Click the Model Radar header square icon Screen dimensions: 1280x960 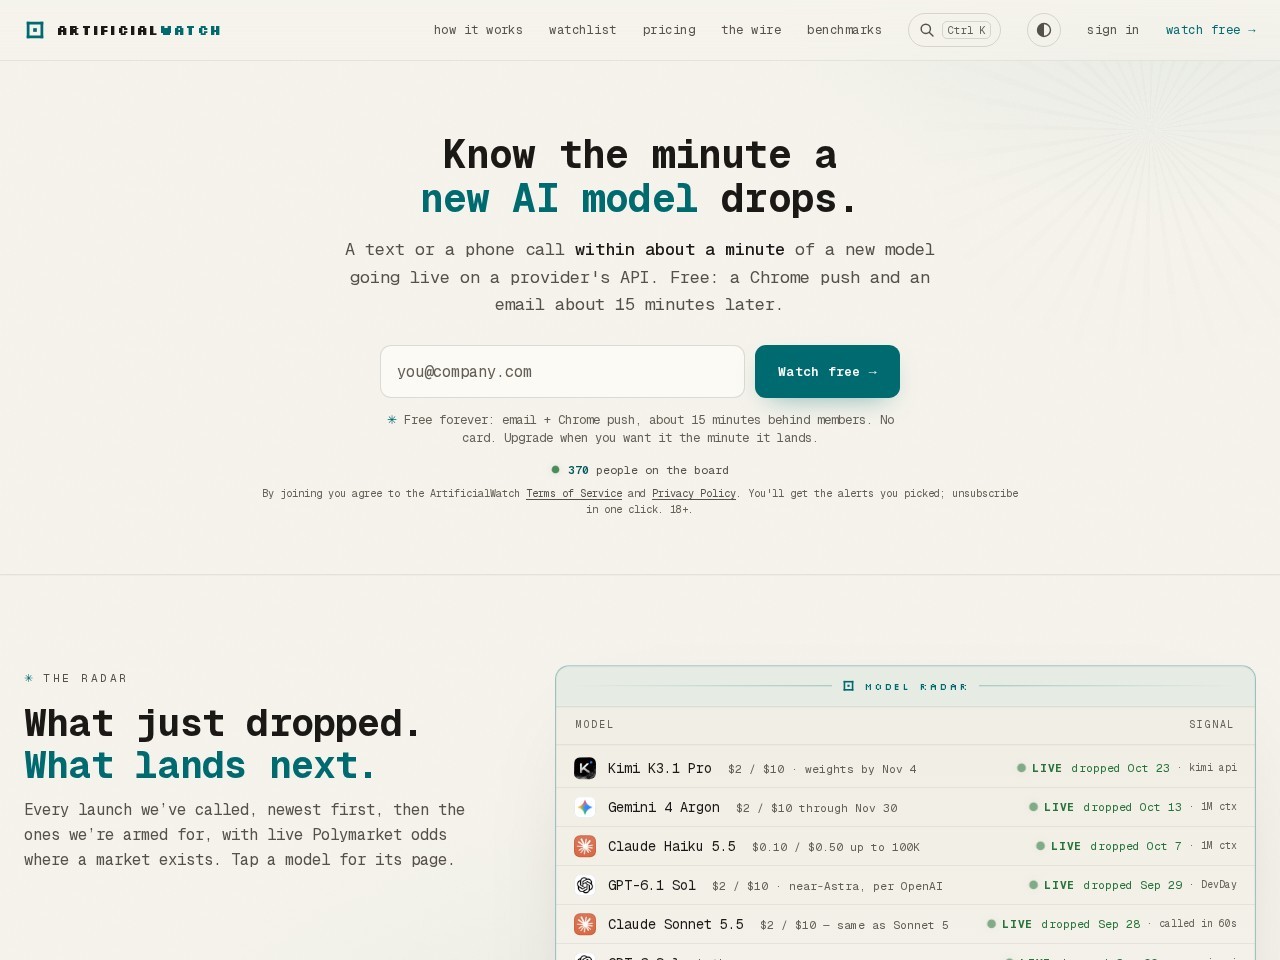tap(848, 686)
